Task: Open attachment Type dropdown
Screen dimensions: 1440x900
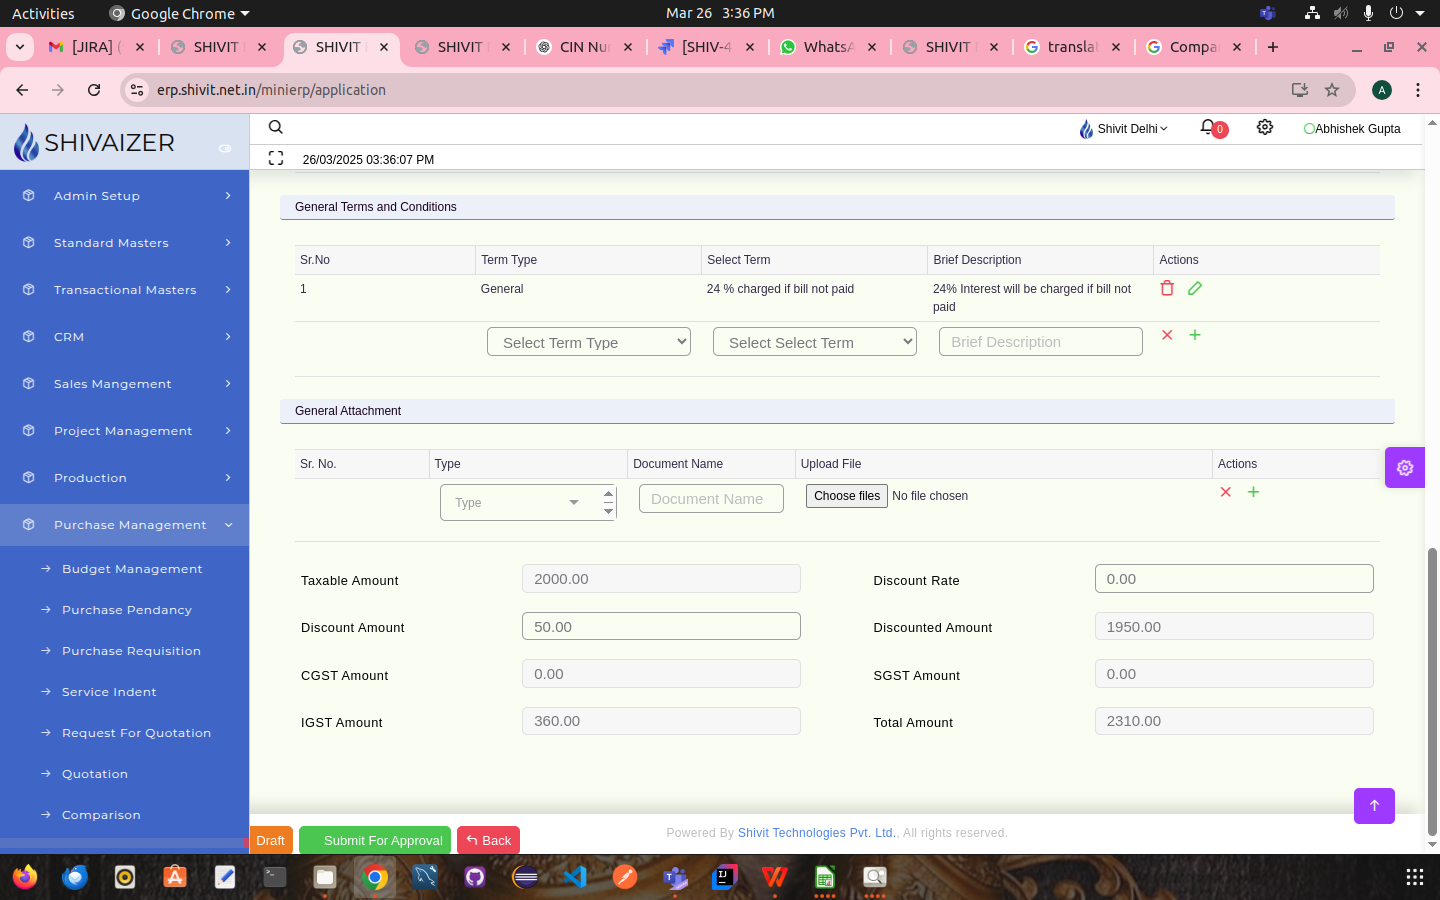Action: (518, 502)
